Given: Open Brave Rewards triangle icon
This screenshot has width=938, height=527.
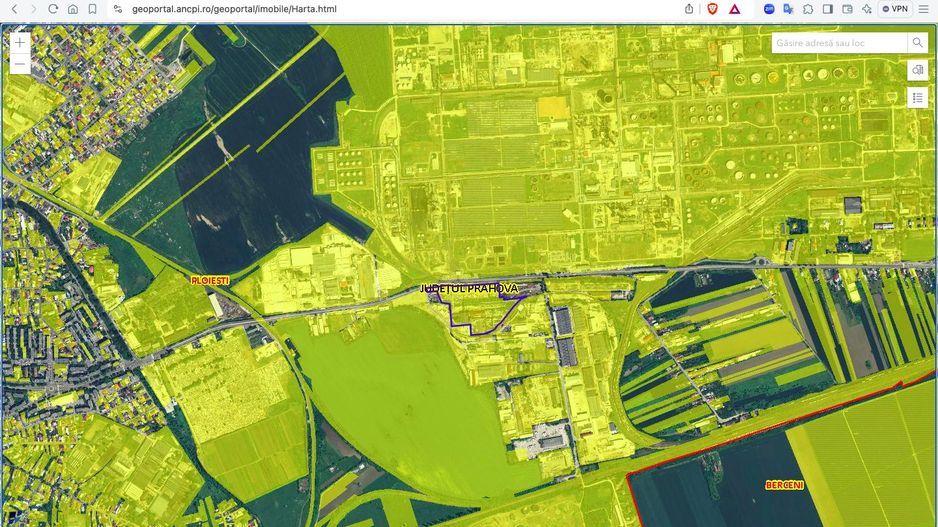Looking at the screenshot, I should [735, 9].
